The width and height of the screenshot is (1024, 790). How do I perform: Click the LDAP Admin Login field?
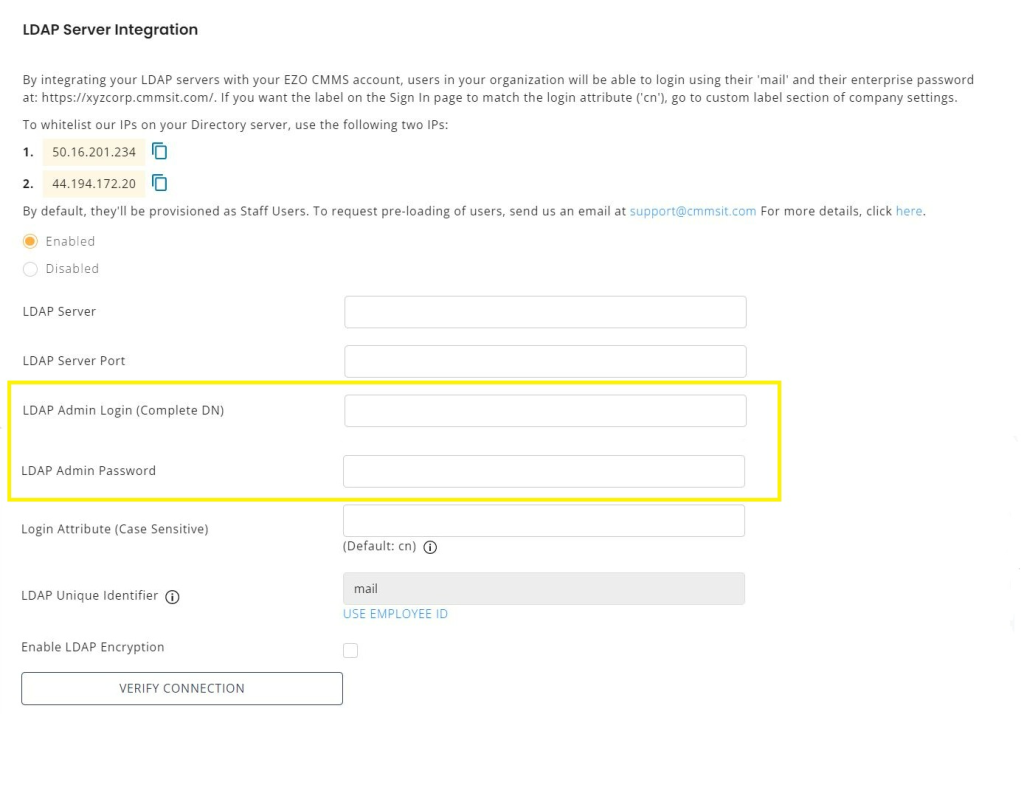(545, 411)
